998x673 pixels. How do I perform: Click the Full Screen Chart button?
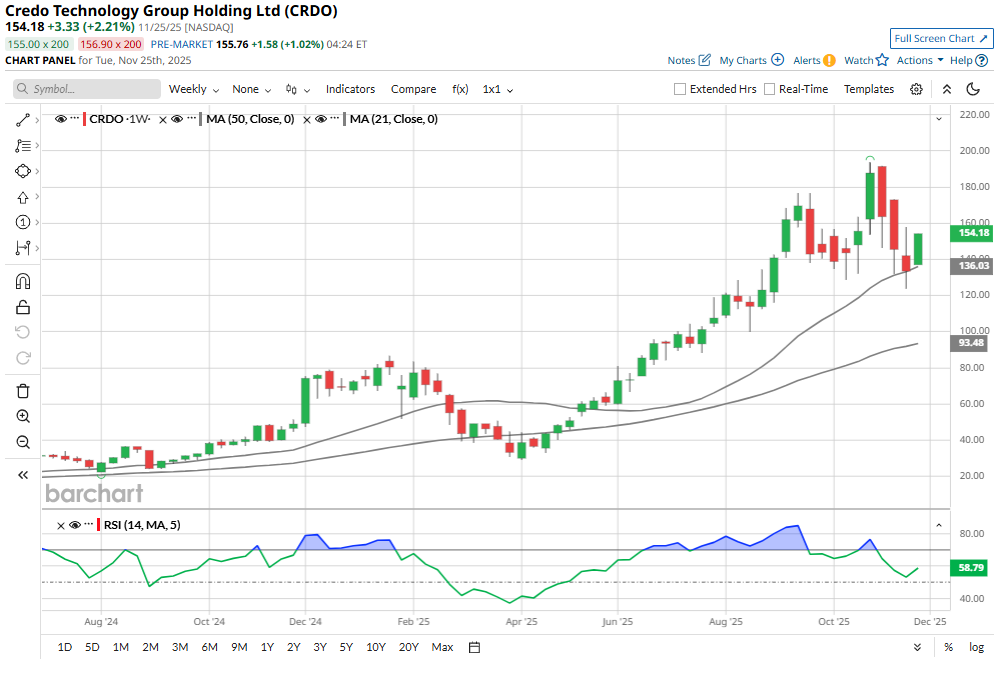click(x=941, y=38)
